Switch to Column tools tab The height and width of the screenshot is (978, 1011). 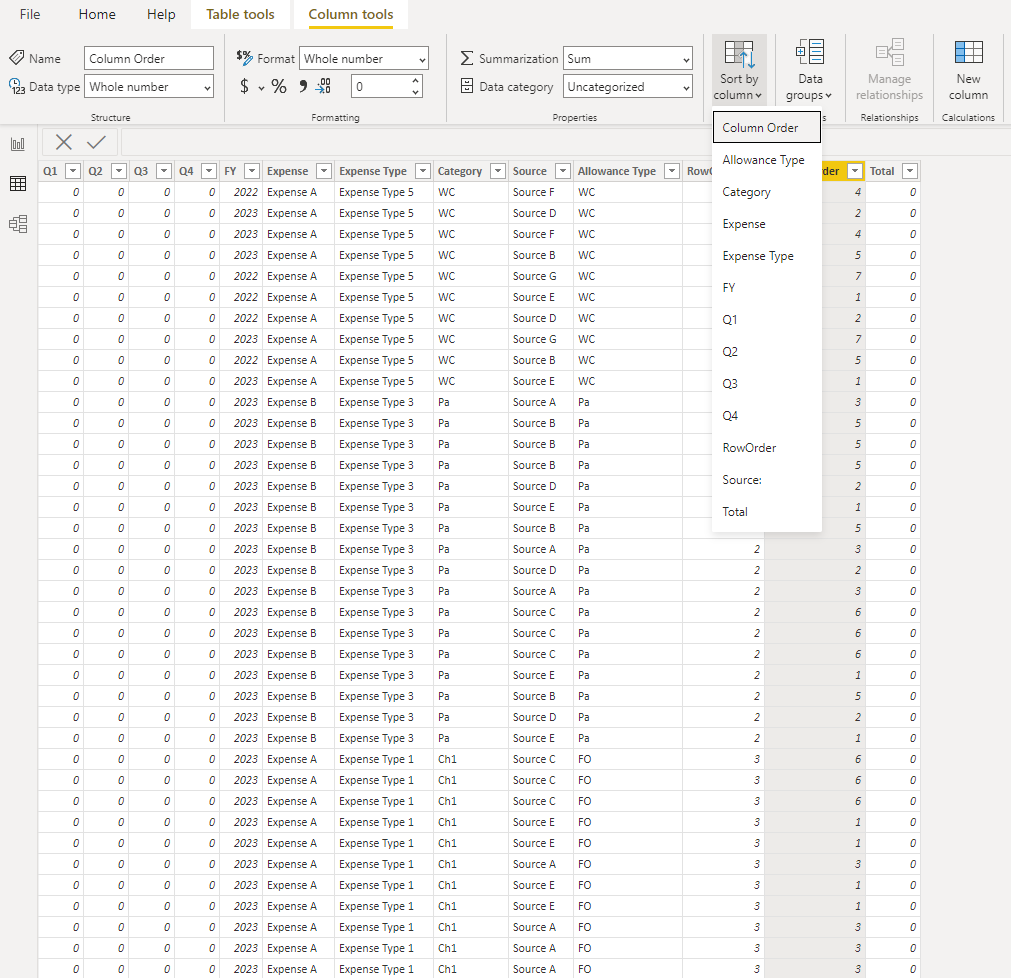click(351, 14)
